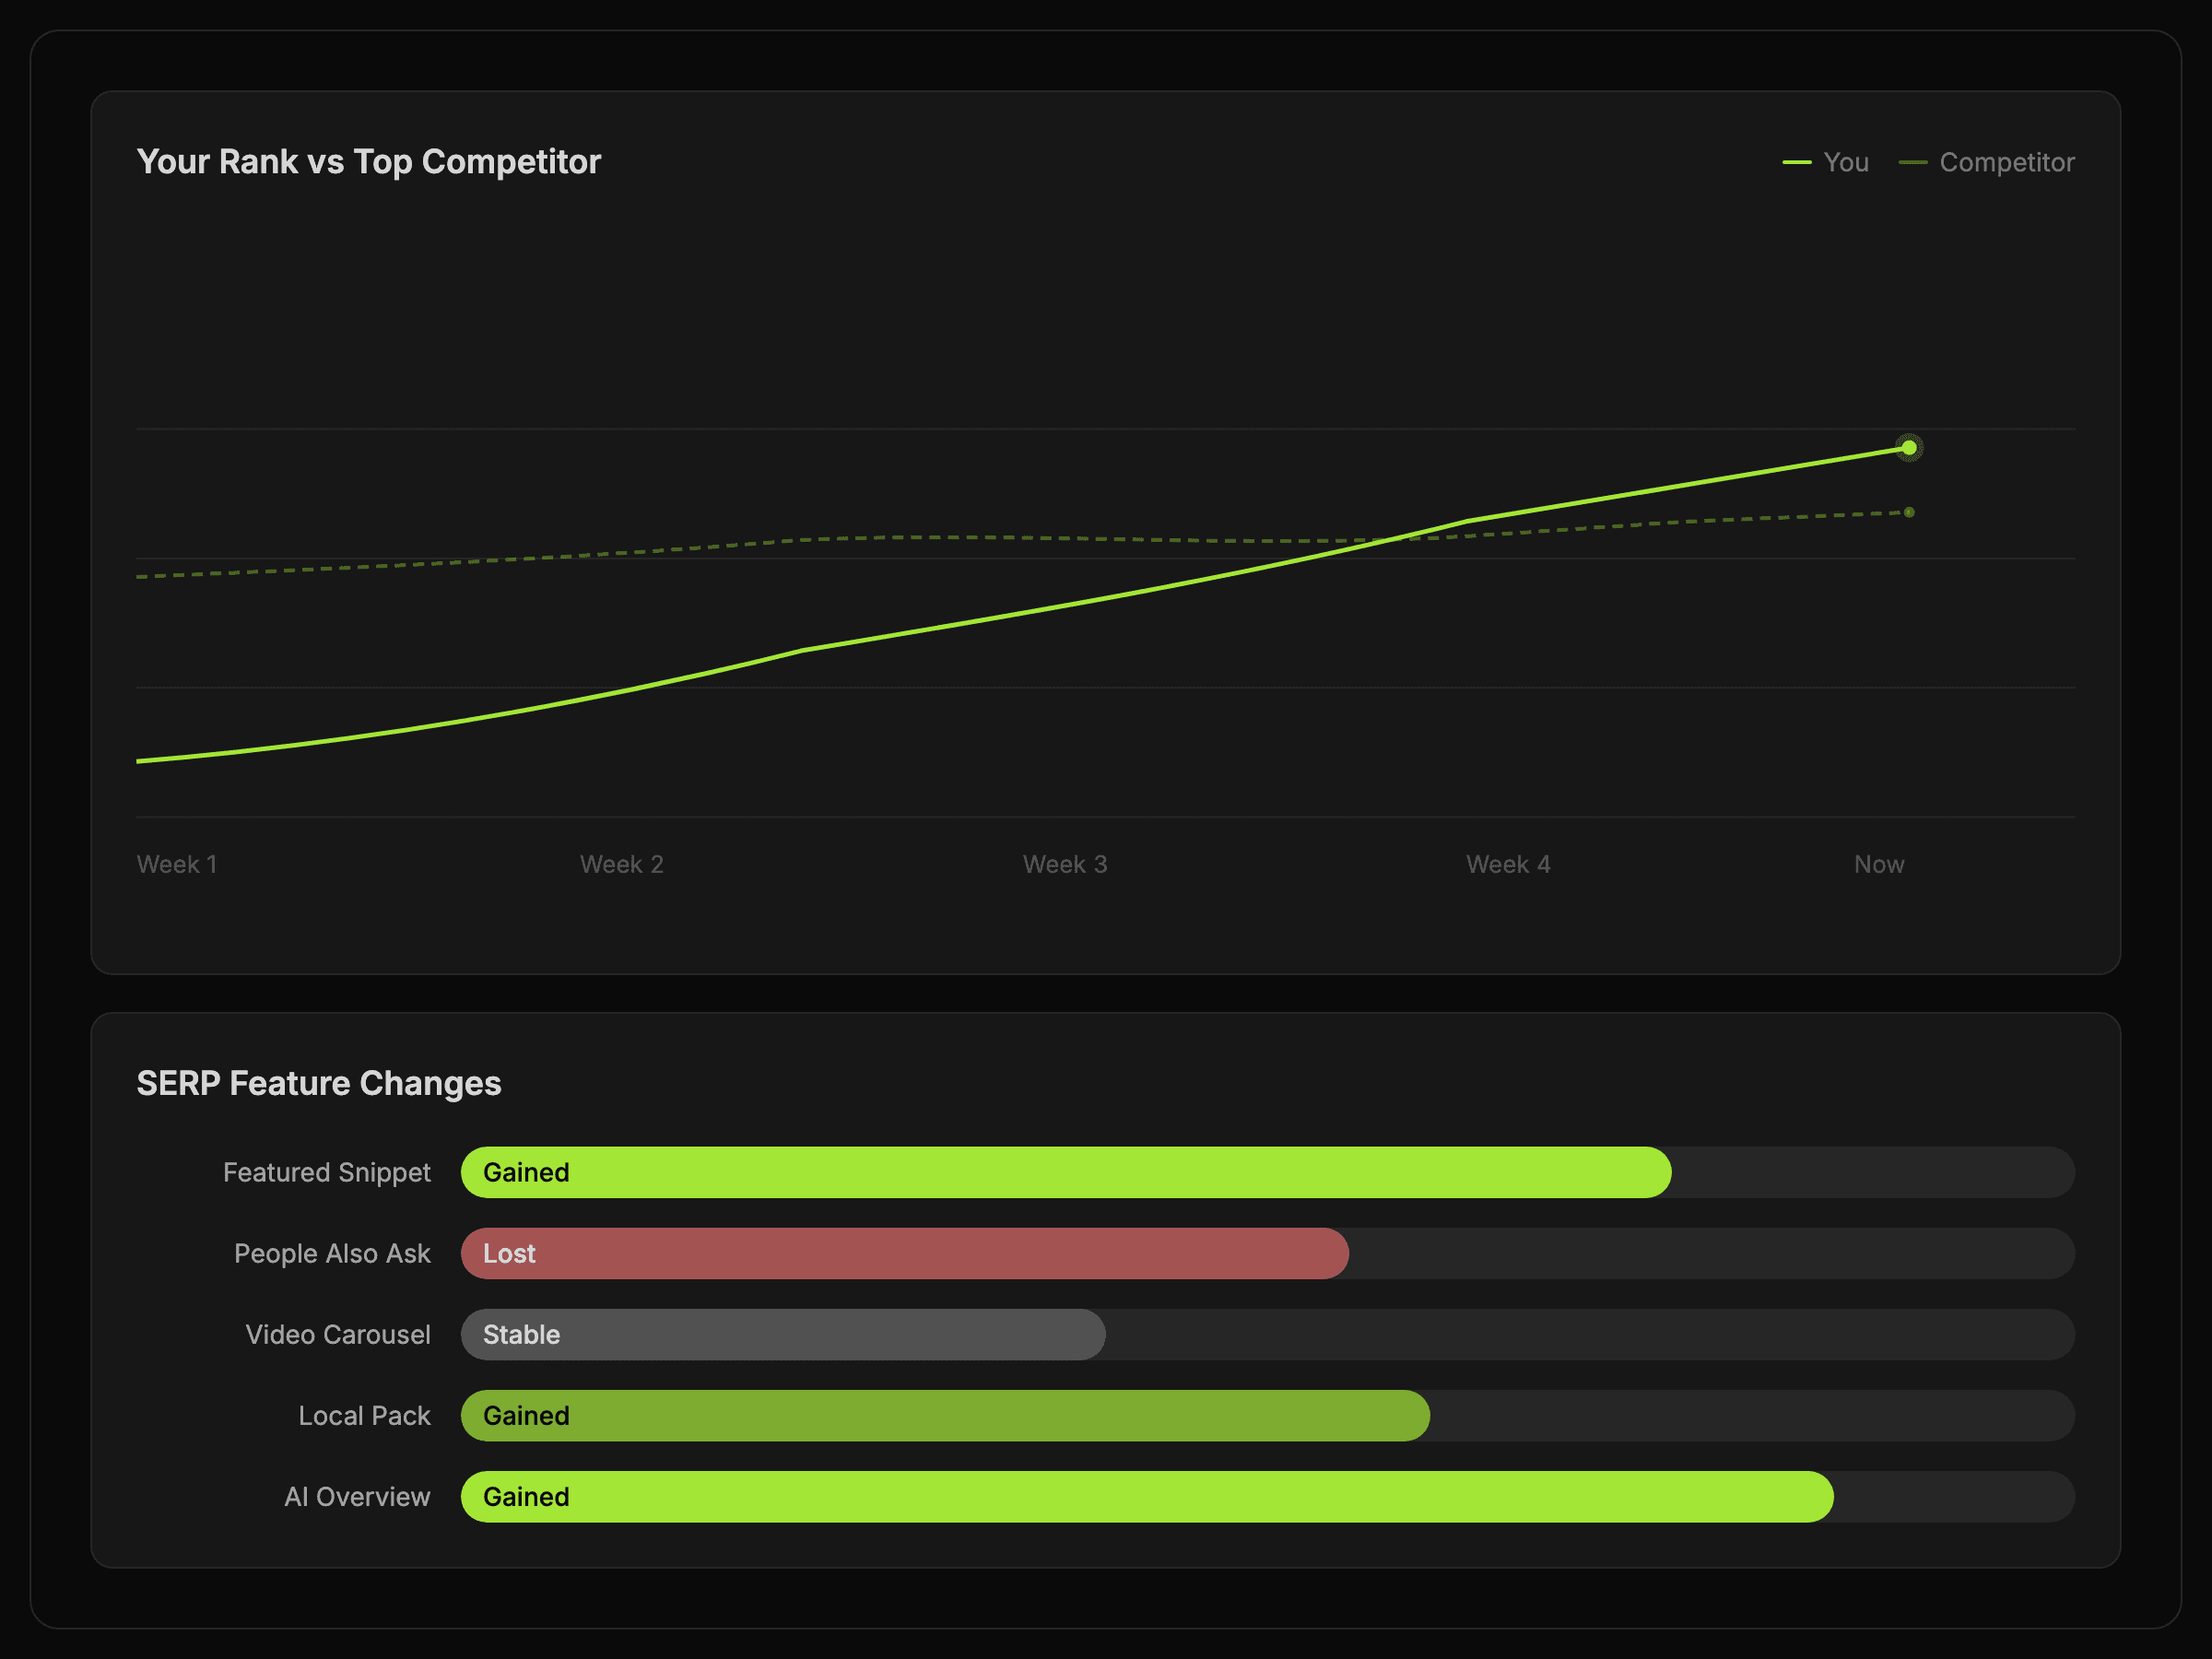The width and height of the screenshot is (2212, 1659).
Task: Click the 'SERP Feature Changes' heading
Action: tap(319, 1083)
